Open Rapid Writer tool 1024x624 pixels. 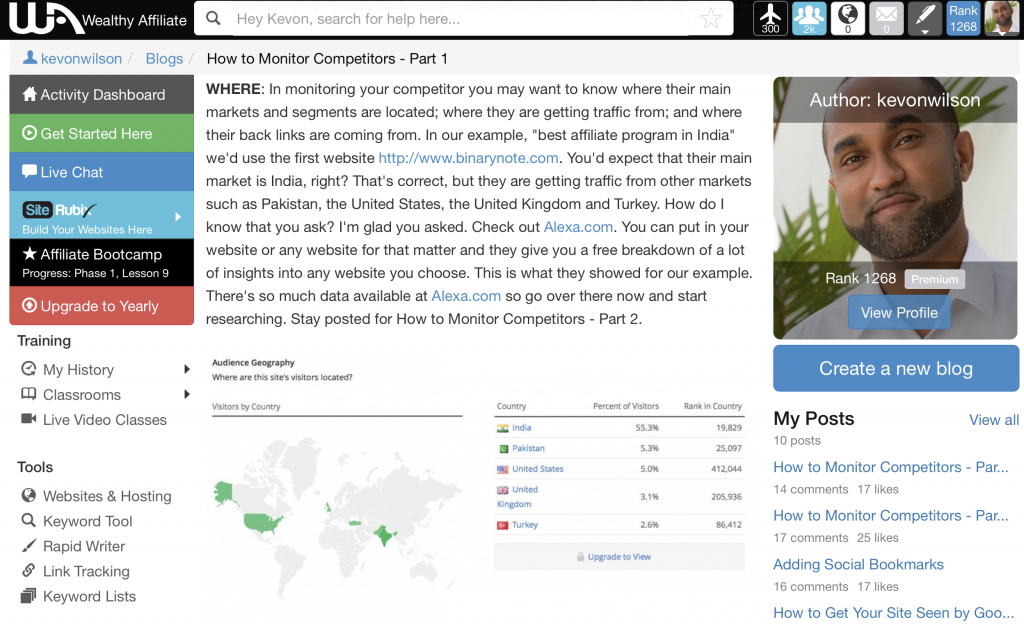84,546
